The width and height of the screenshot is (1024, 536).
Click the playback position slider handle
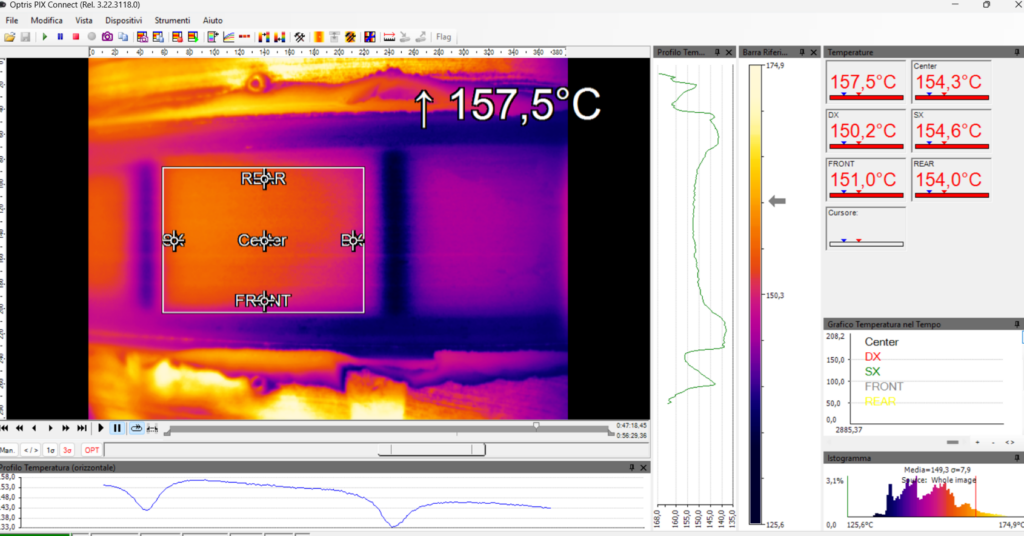point(536,426)
